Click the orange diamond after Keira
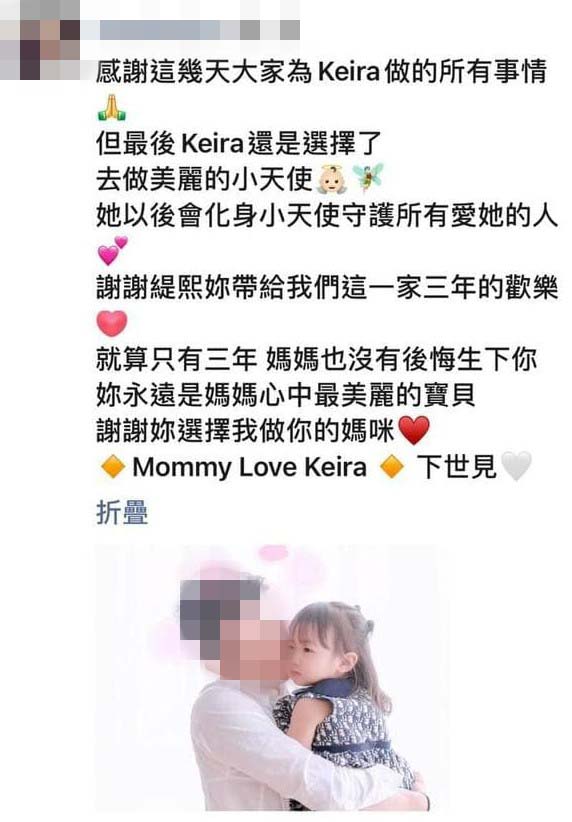 (392, 467)
